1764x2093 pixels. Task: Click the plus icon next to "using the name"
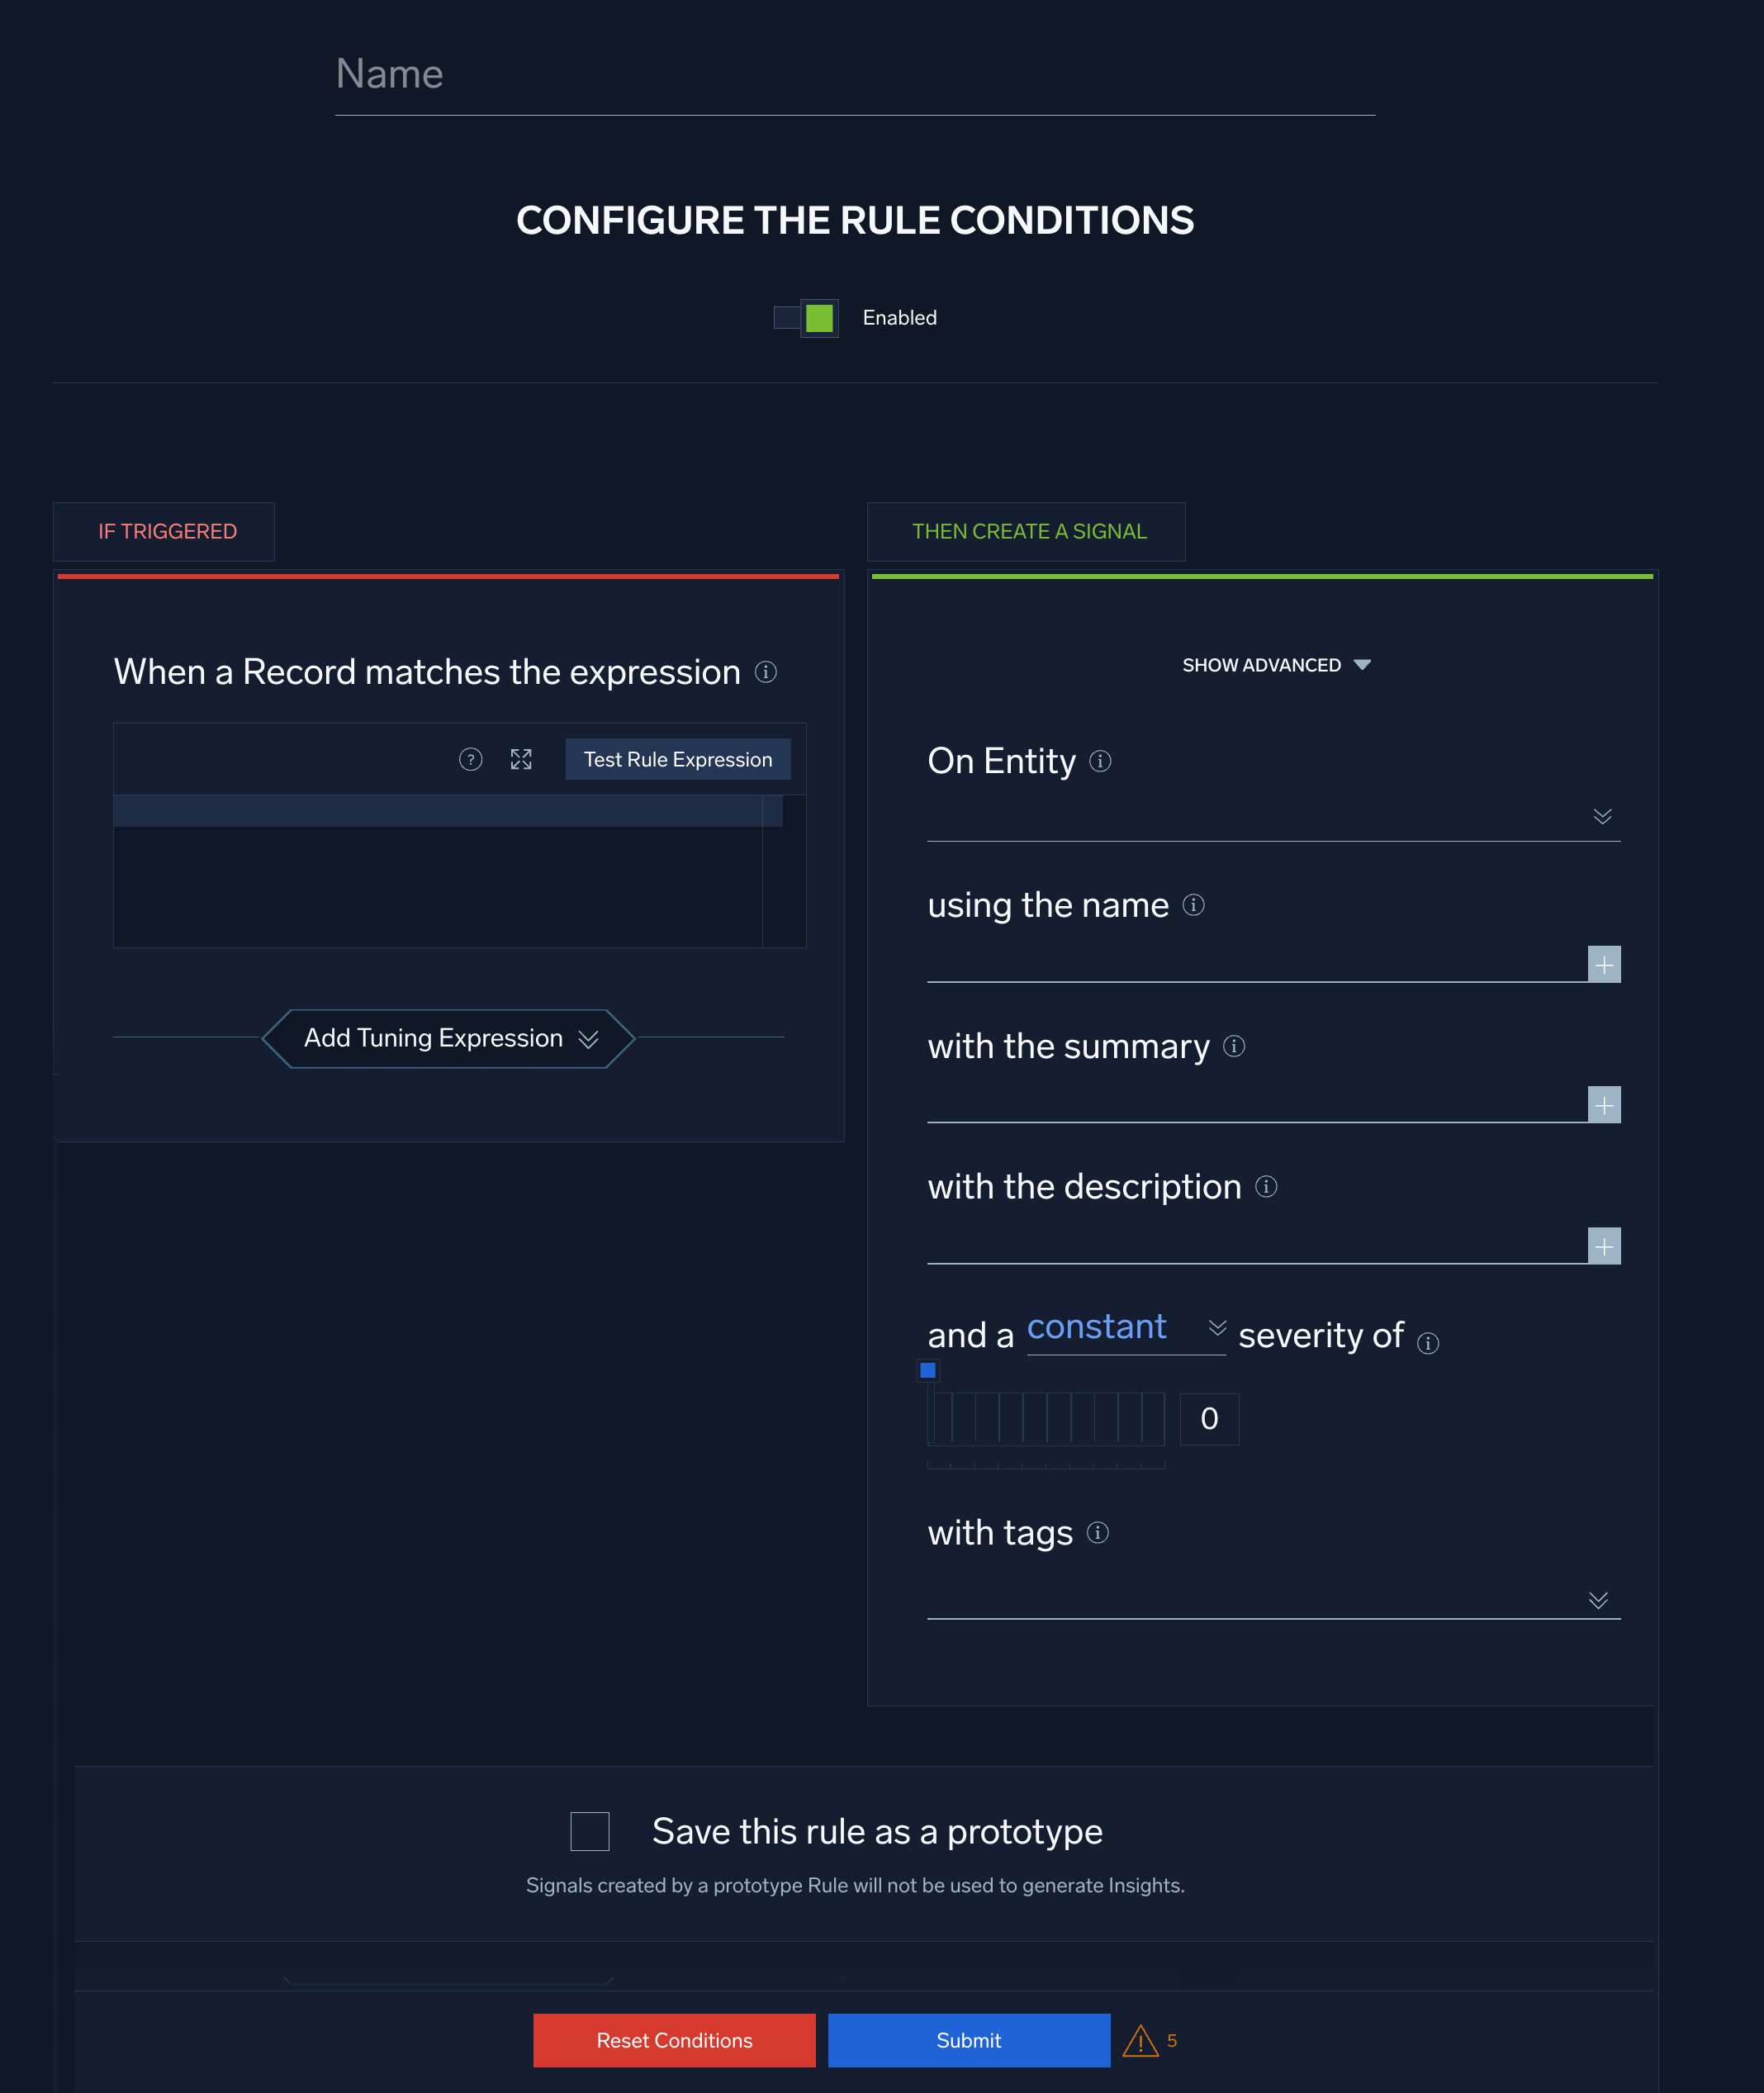pyautogui.click(x=1605, y=964)
